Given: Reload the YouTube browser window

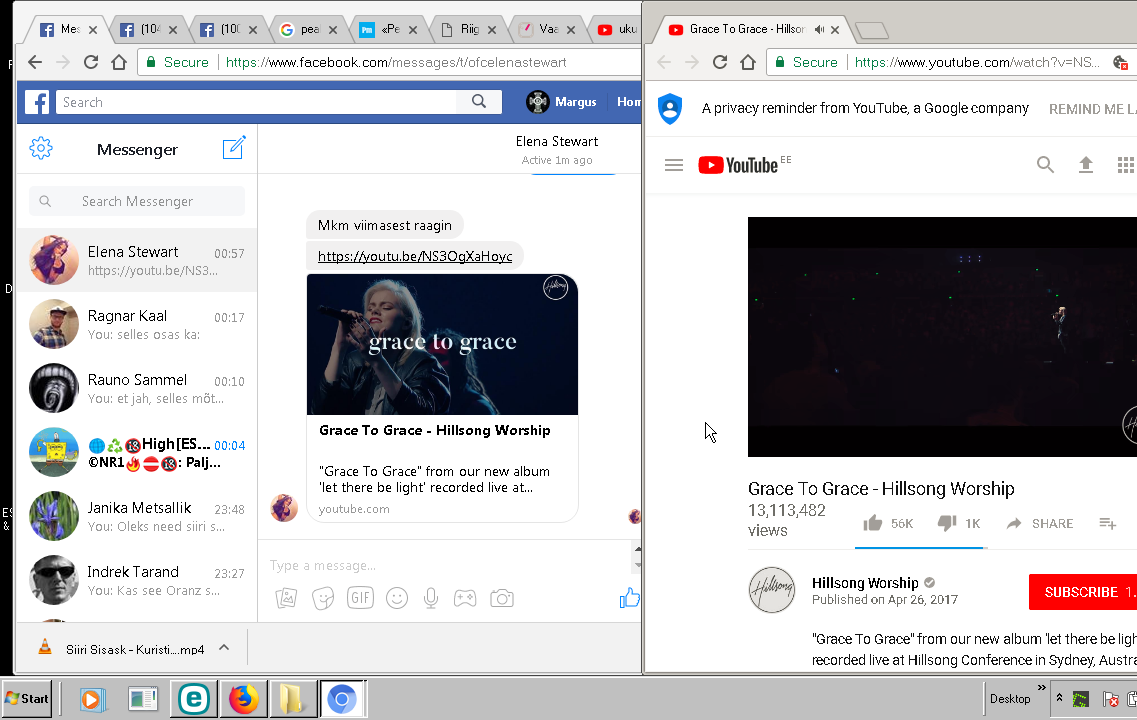Looking at the screenshot, I should pos(719,62).
